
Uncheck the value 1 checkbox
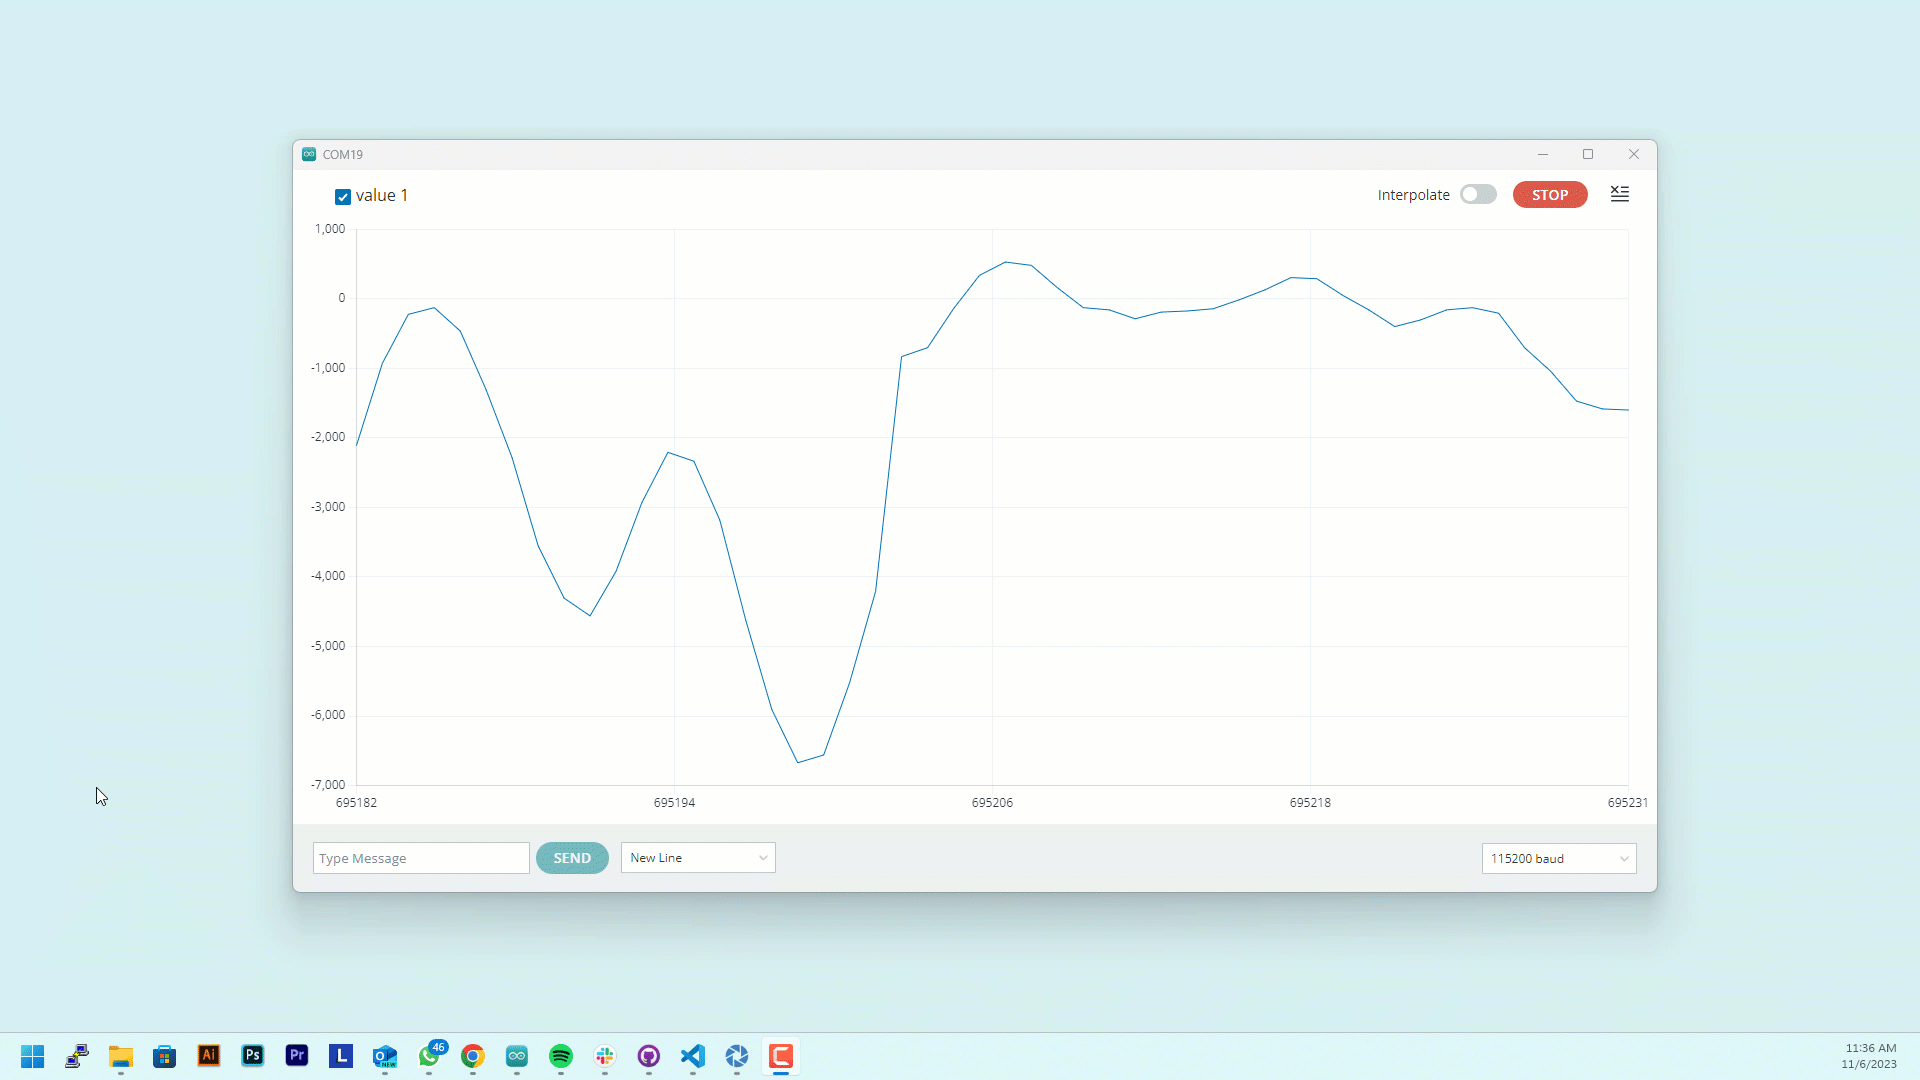coord(342,196)
